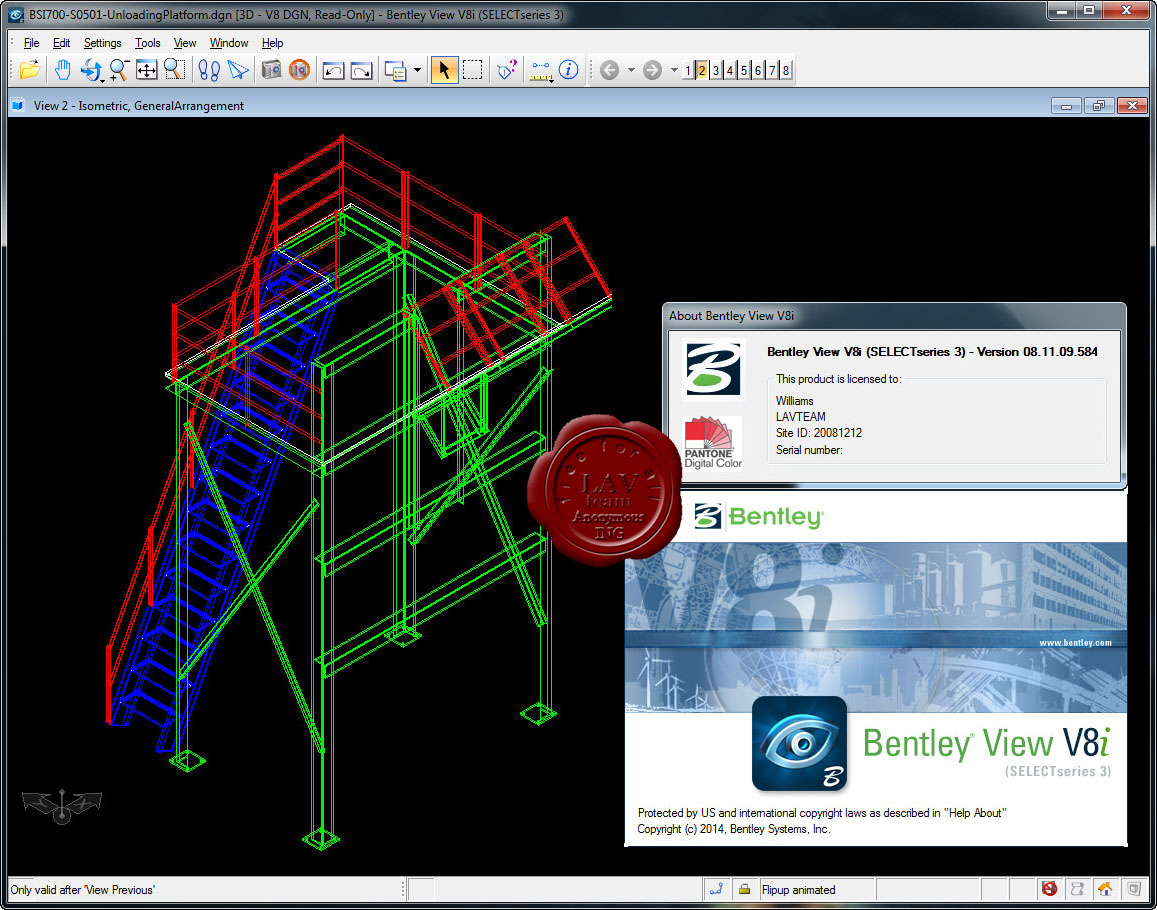This screenshot has width=1157, height=910.
Task: Toggle view window 5
Action: (744, 70)
